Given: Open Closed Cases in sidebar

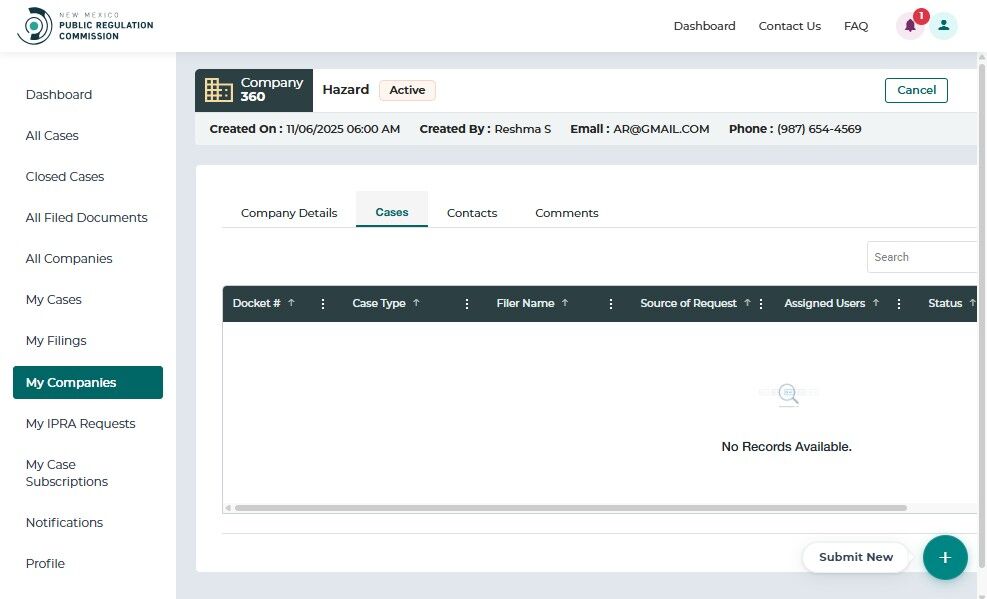Looking at the screenshot, I should [x=65, y=176].
